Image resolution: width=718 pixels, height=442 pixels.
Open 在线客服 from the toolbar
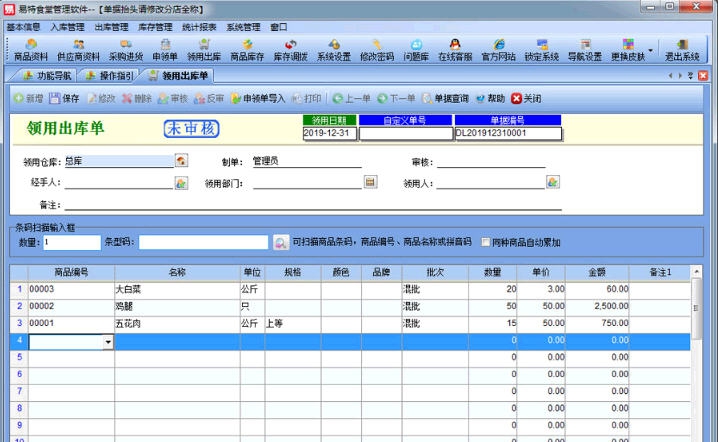[x=456, y=50]
